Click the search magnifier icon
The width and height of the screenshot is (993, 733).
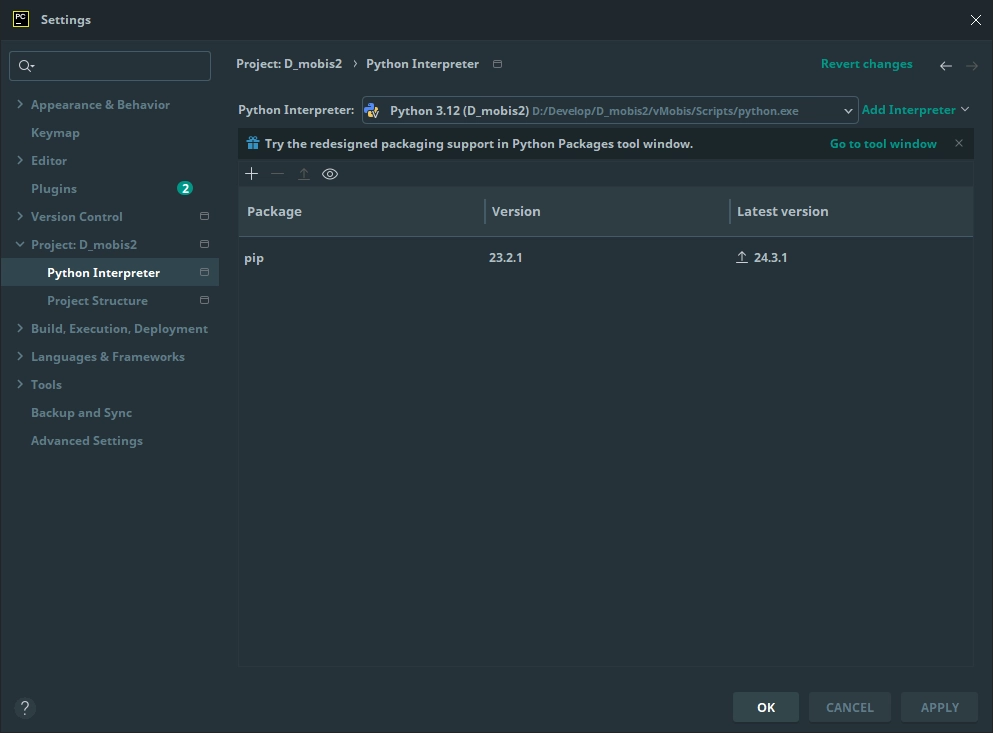(x=25, y=66)
